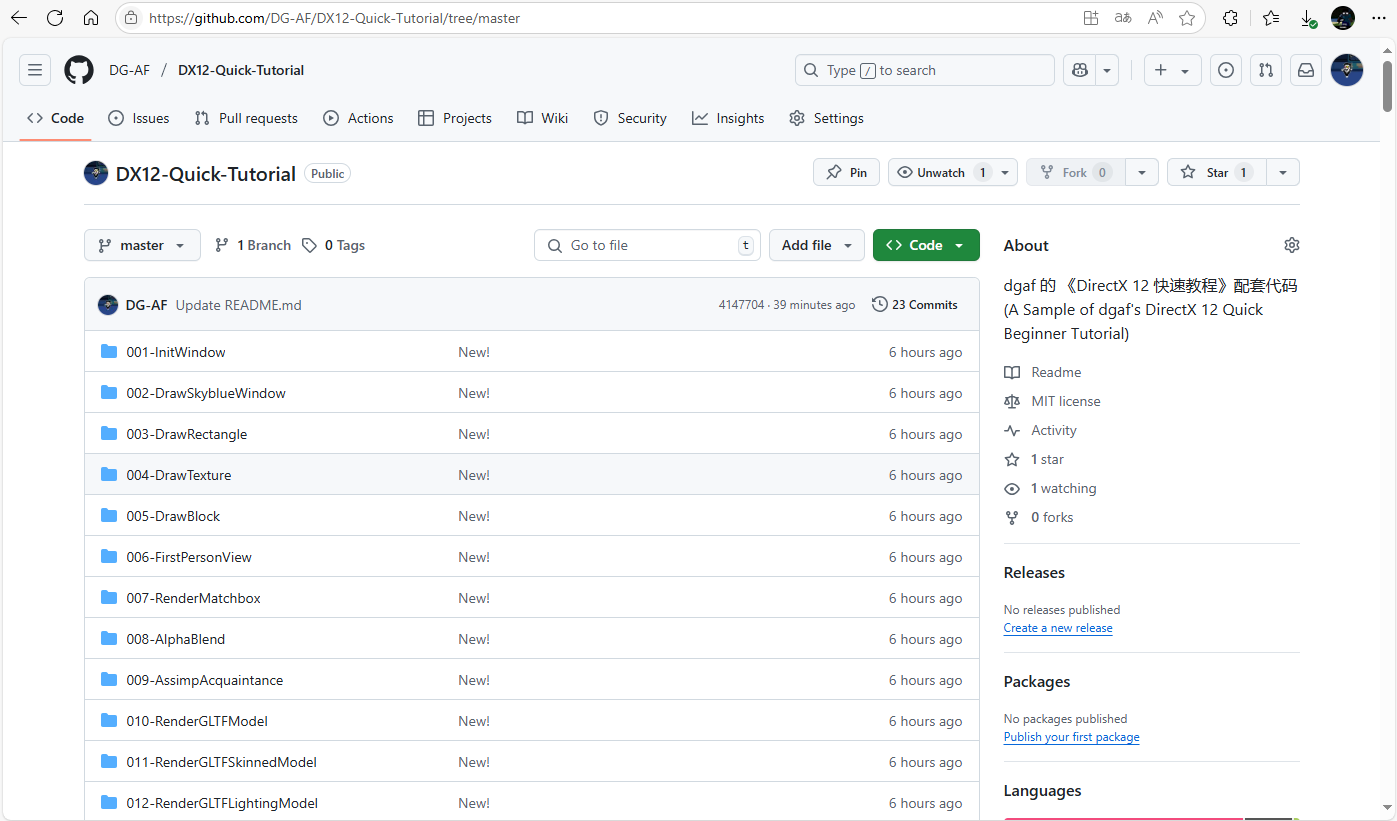1397x821 pixels.
Task: Open the 1 Branch link
Action: (x=253, y=245)
